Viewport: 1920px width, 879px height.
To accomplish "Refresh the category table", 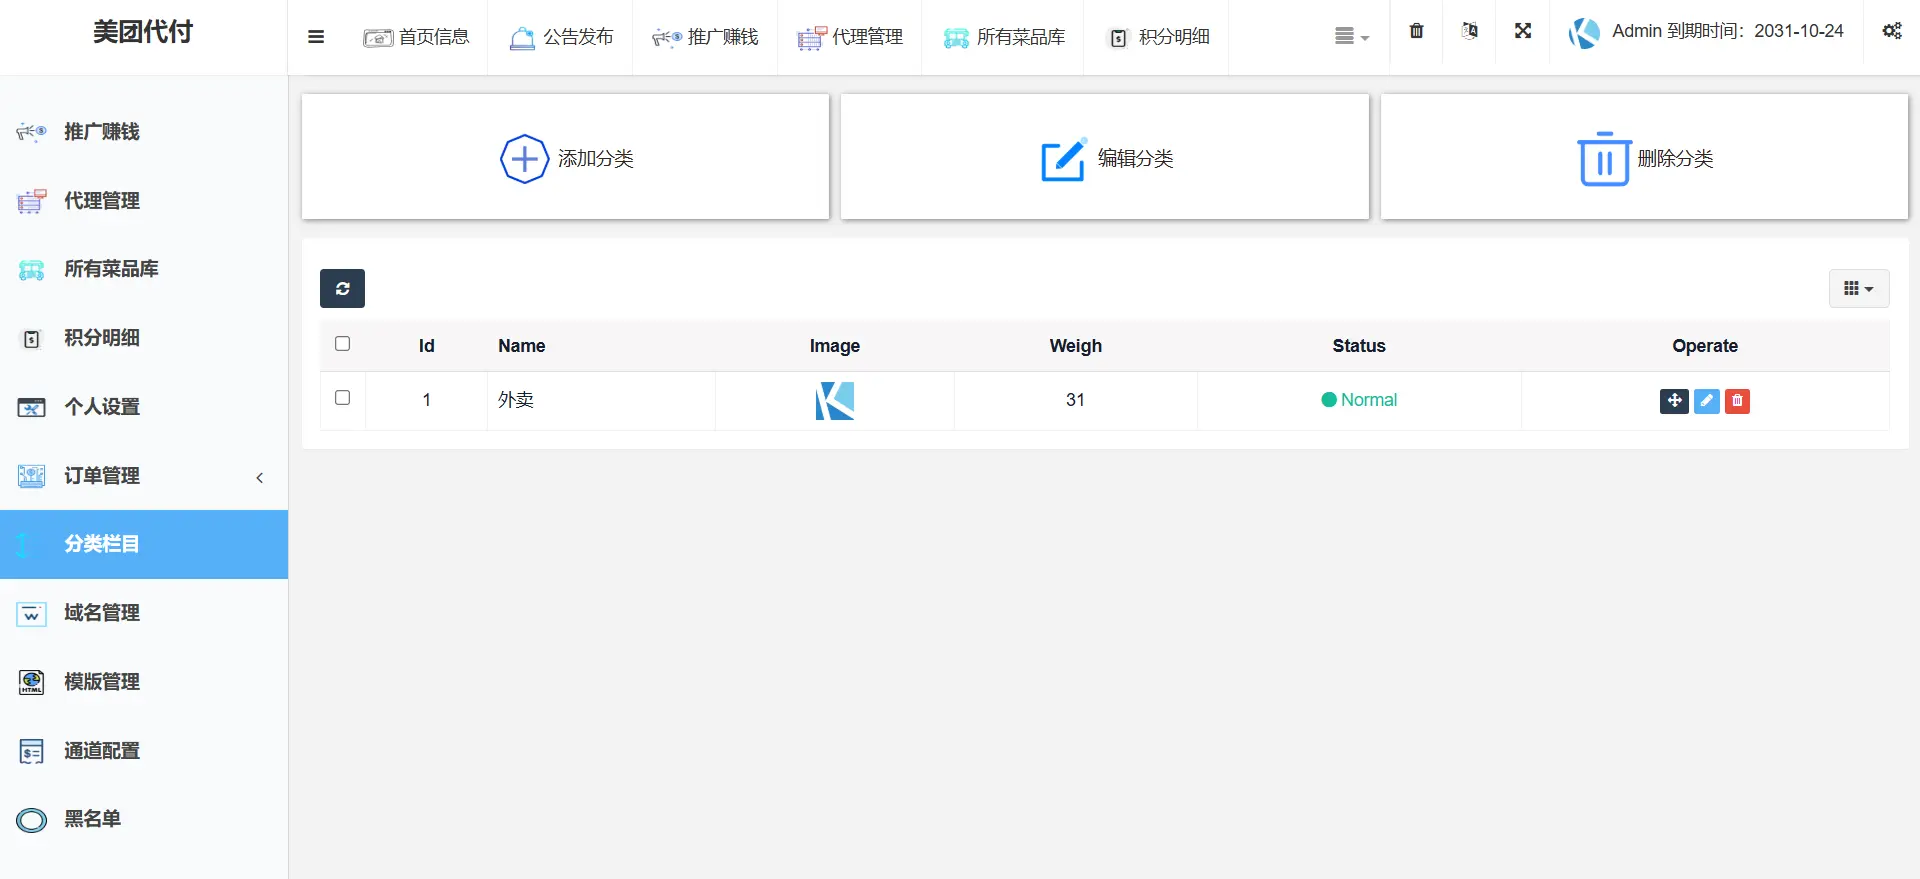I will click(x=342, y=288).
